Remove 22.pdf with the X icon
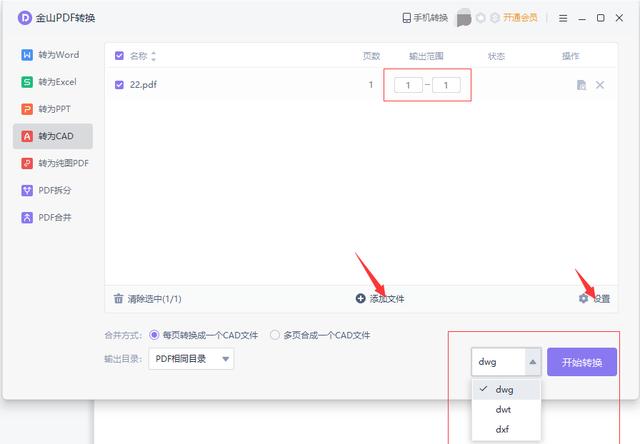 (x=600, y=85)
